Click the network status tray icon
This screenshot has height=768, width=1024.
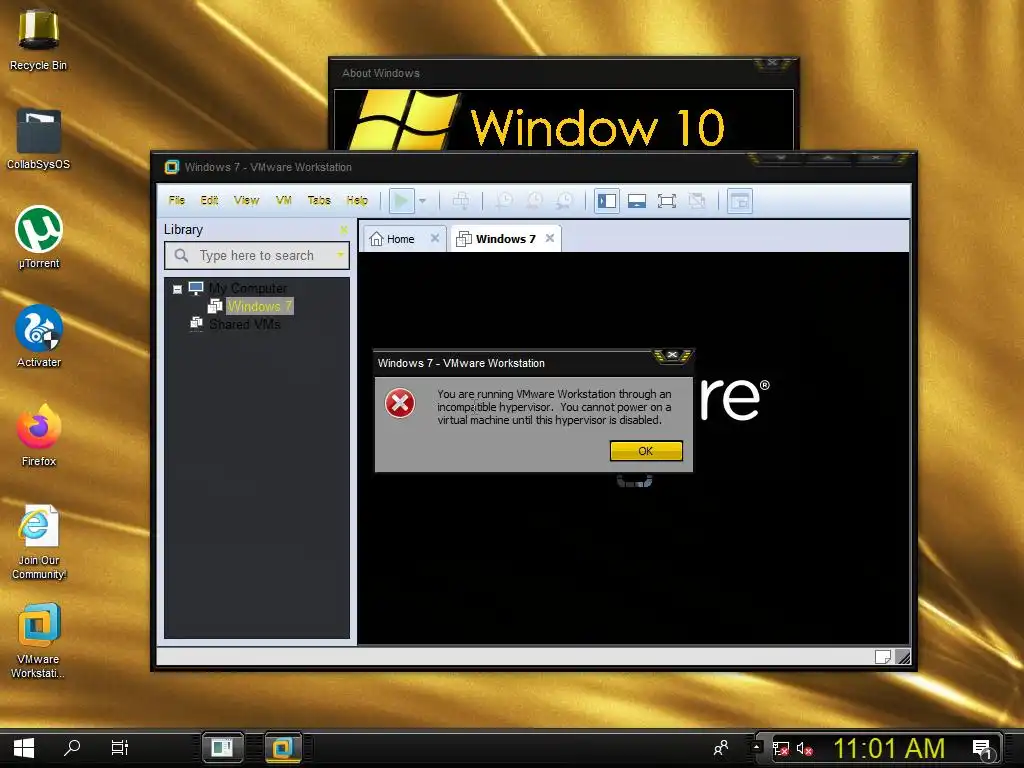click(780, 748)
